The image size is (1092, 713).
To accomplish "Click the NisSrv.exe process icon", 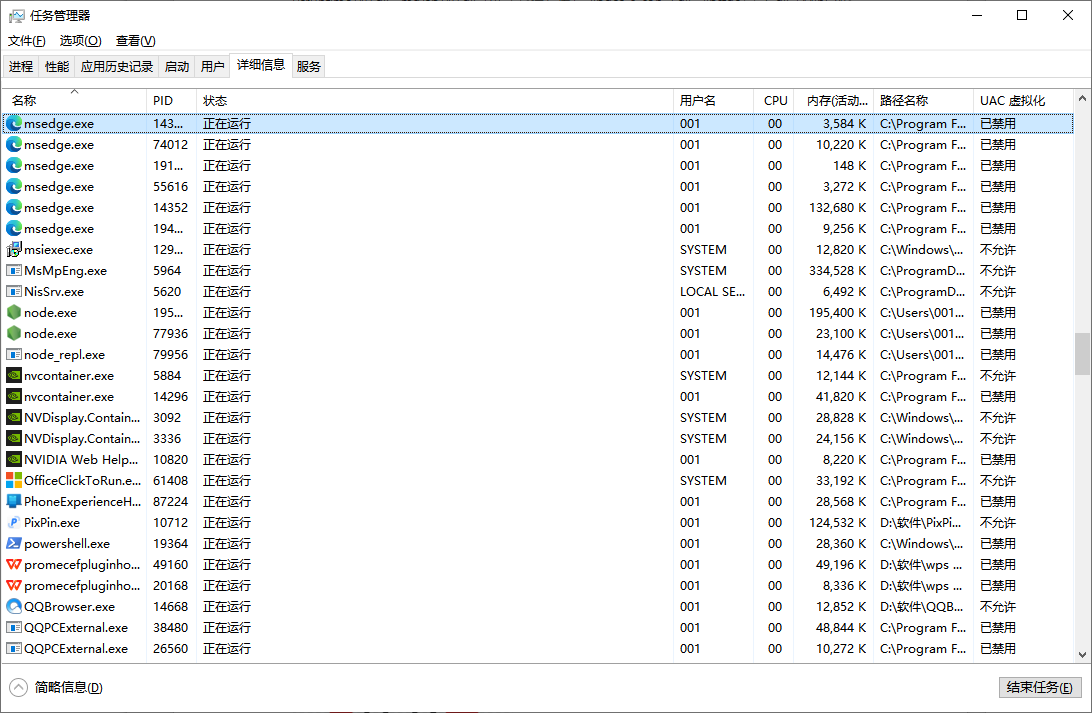I will (14, 291).
